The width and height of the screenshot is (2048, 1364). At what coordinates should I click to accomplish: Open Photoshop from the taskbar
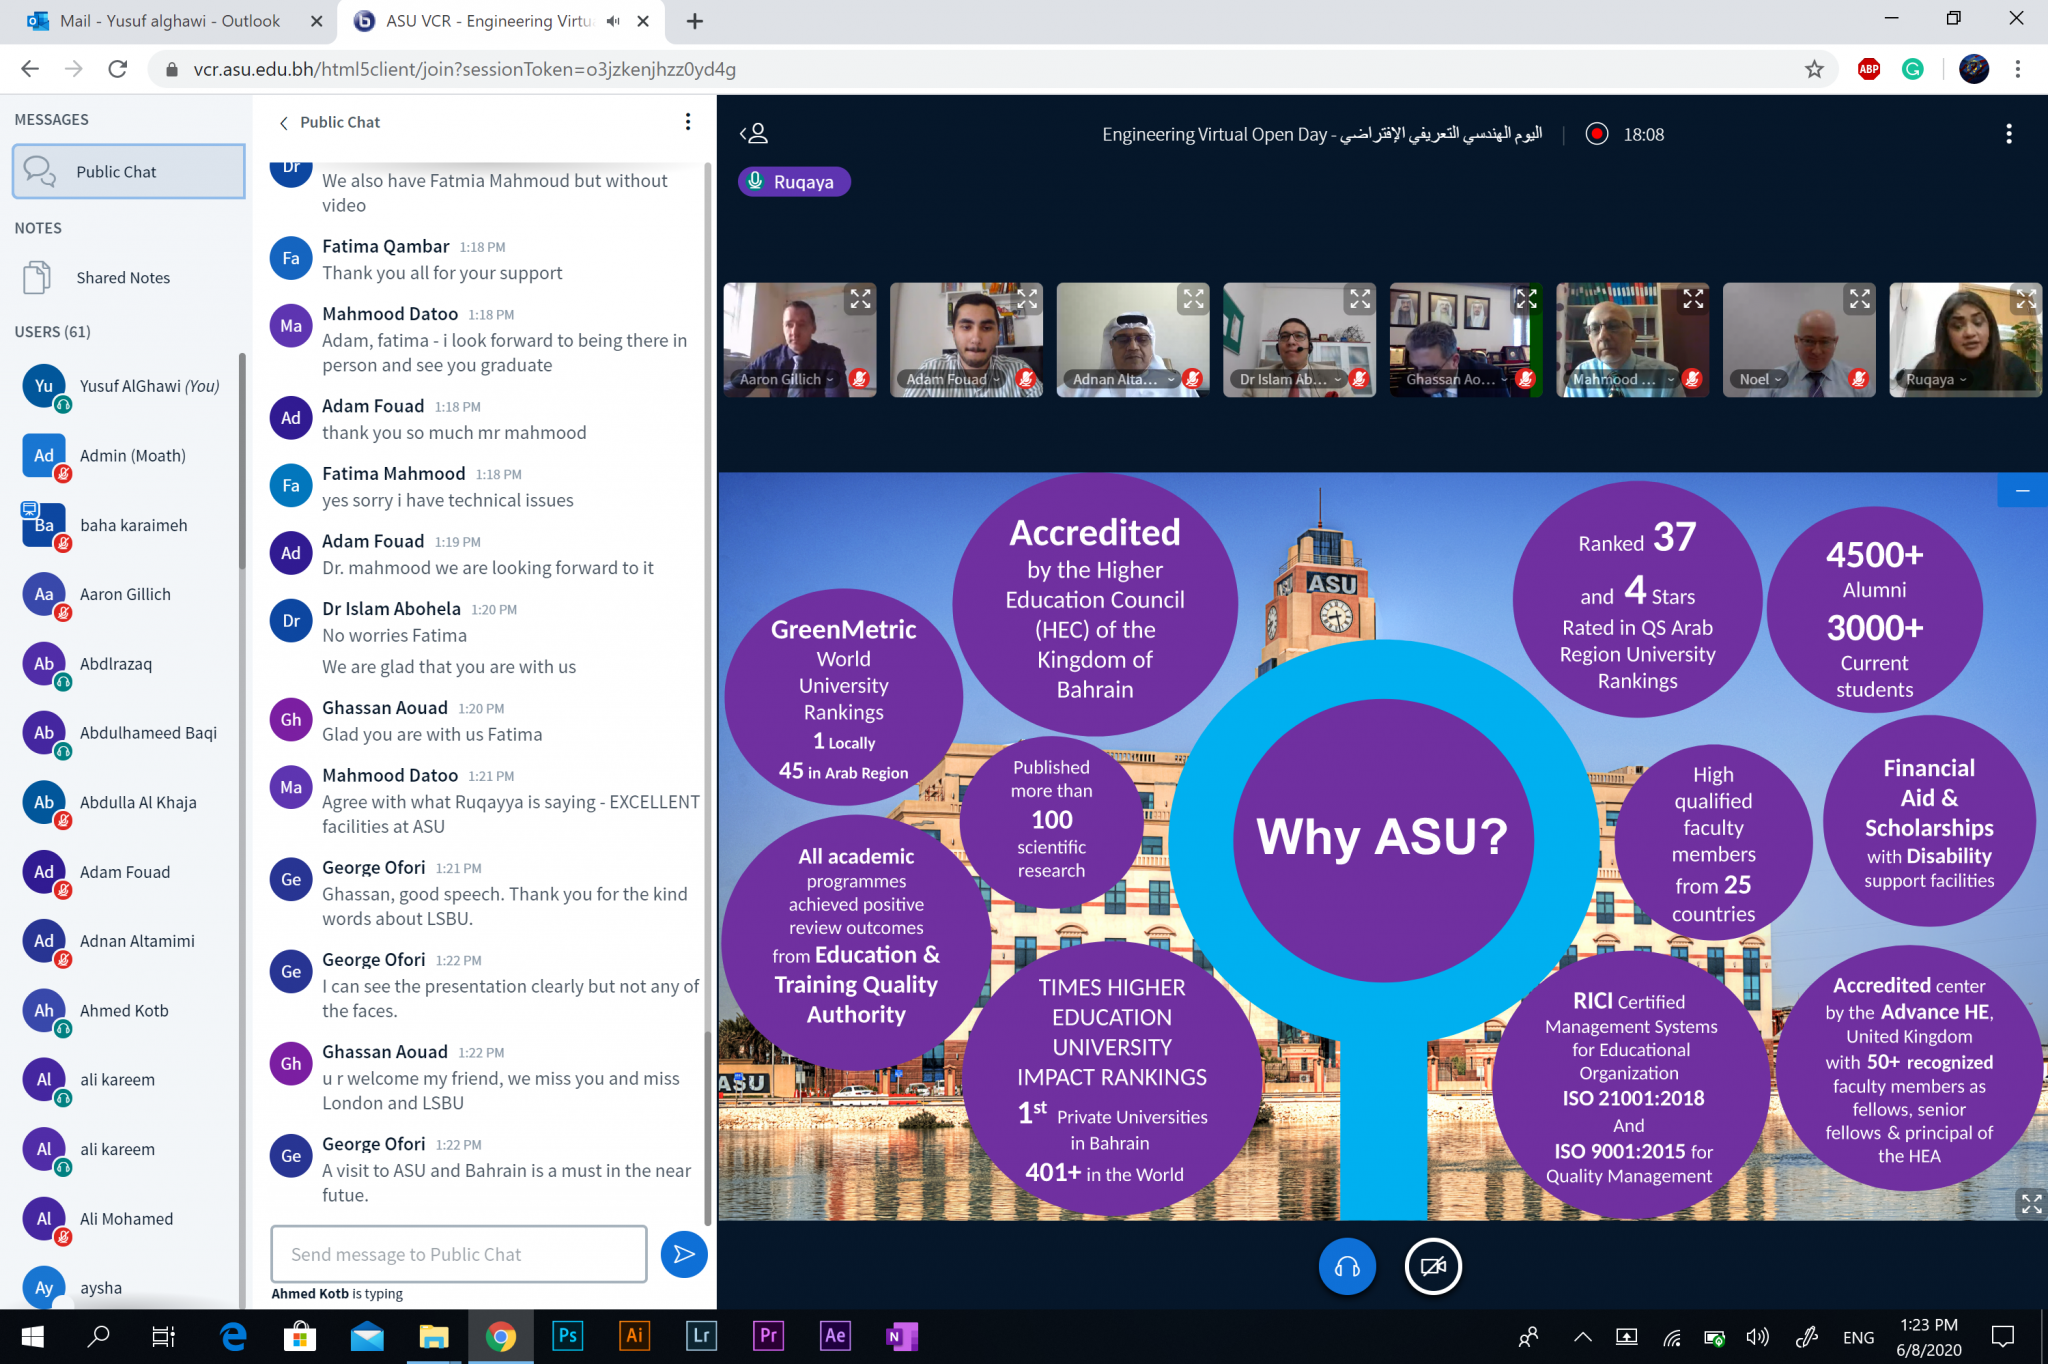[x=568, y=1336]
